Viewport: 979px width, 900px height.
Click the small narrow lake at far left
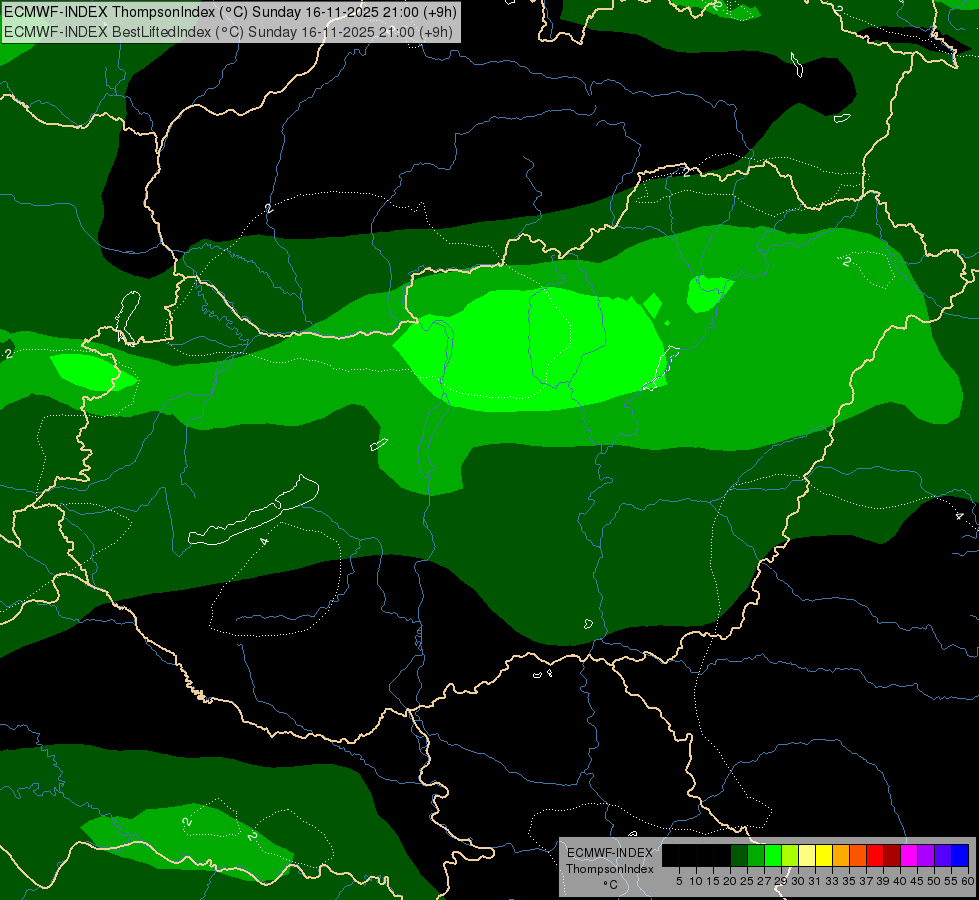coord(128,319)
